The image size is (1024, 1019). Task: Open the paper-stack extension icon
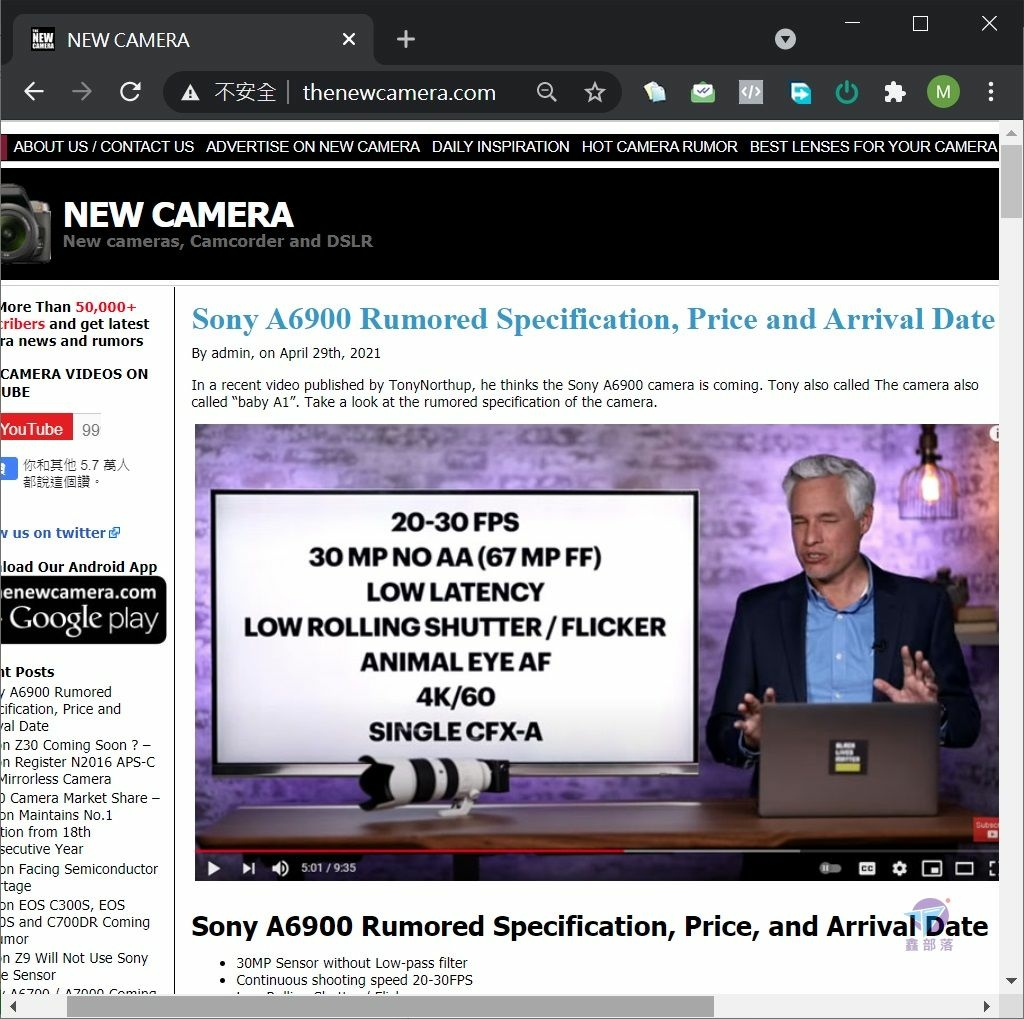pyautogui.click(x=654, y=92)
